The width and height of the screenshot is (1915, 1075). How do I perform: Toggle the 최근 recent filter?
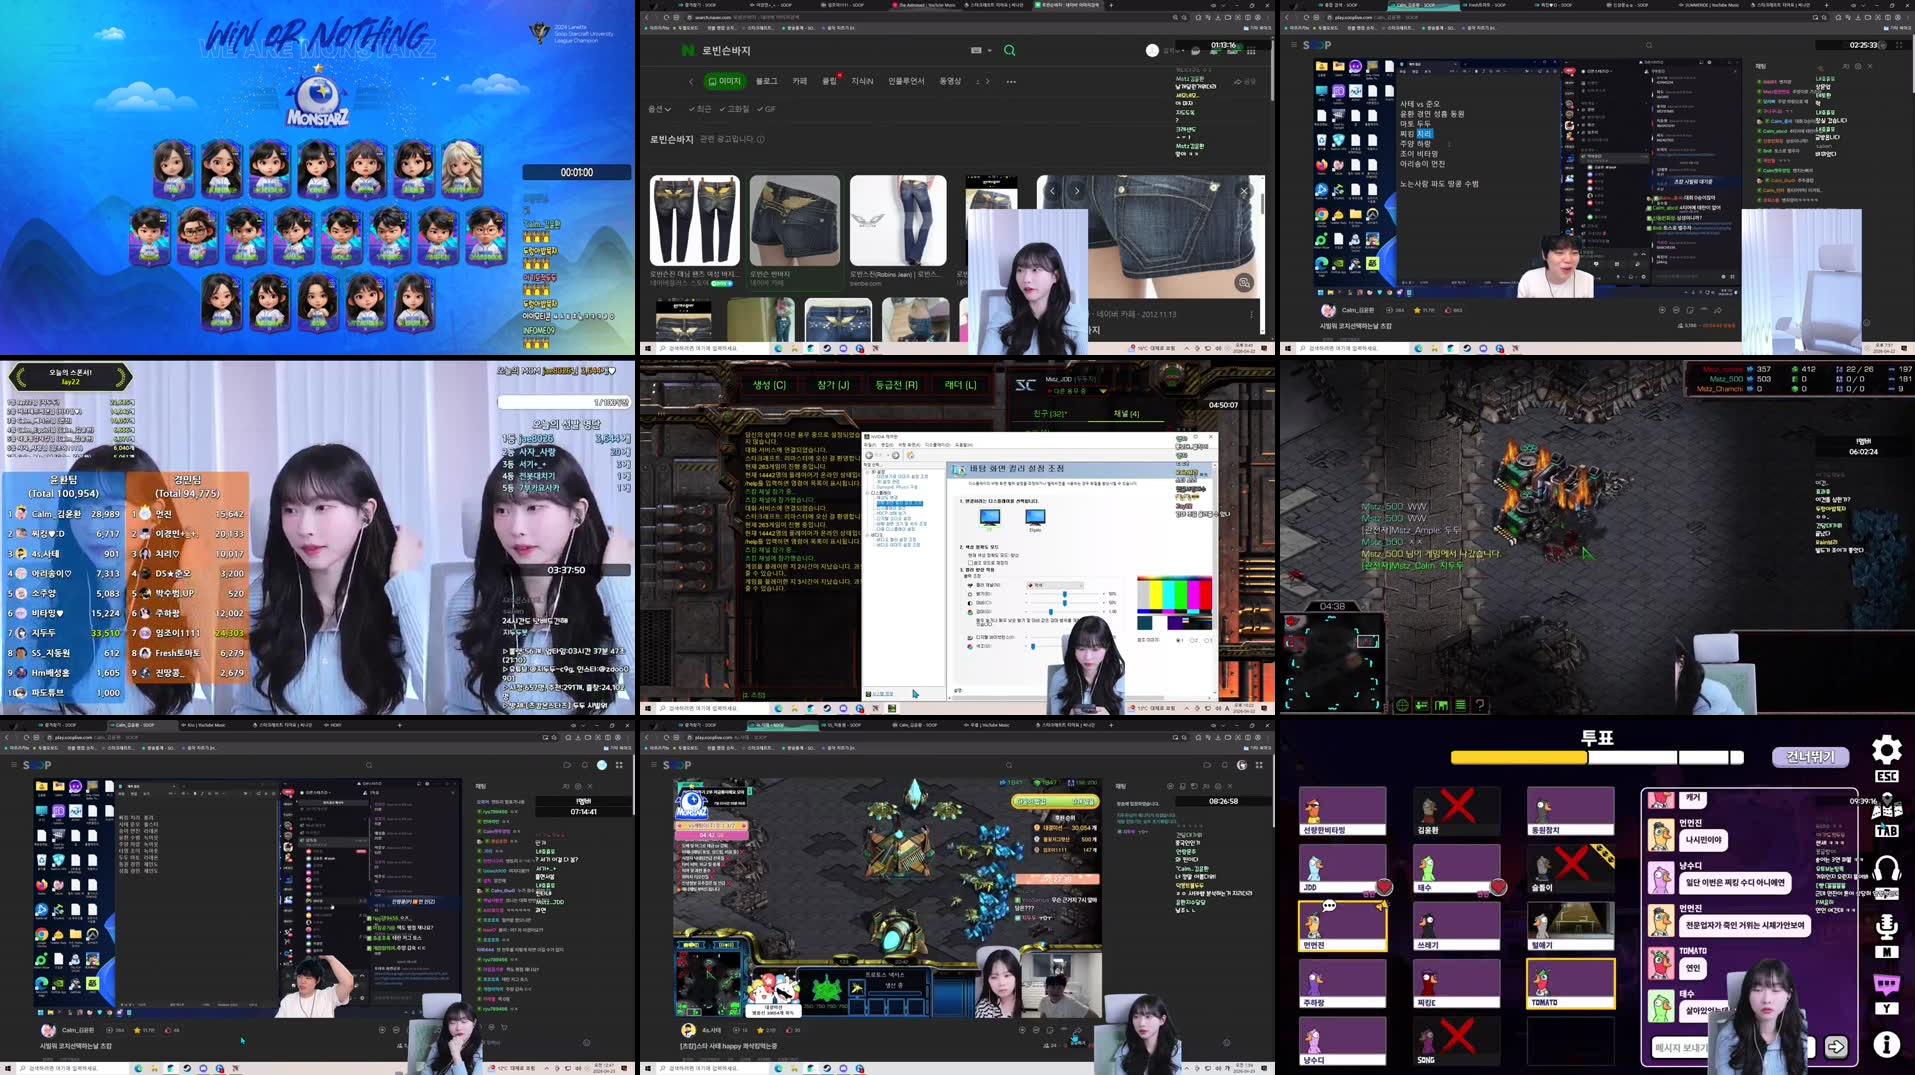click(x=701, y=110)
